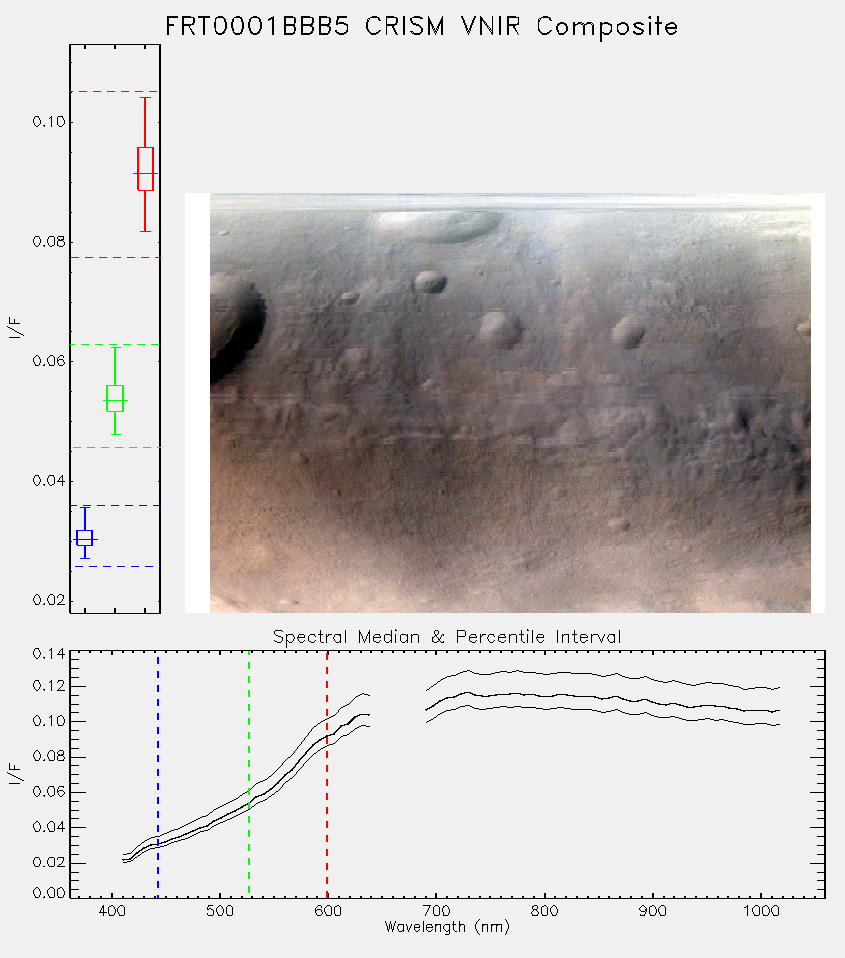Click the red box plot box
Image resolution: width=845 pixels, height=958 pixels.
pos(145,169)
